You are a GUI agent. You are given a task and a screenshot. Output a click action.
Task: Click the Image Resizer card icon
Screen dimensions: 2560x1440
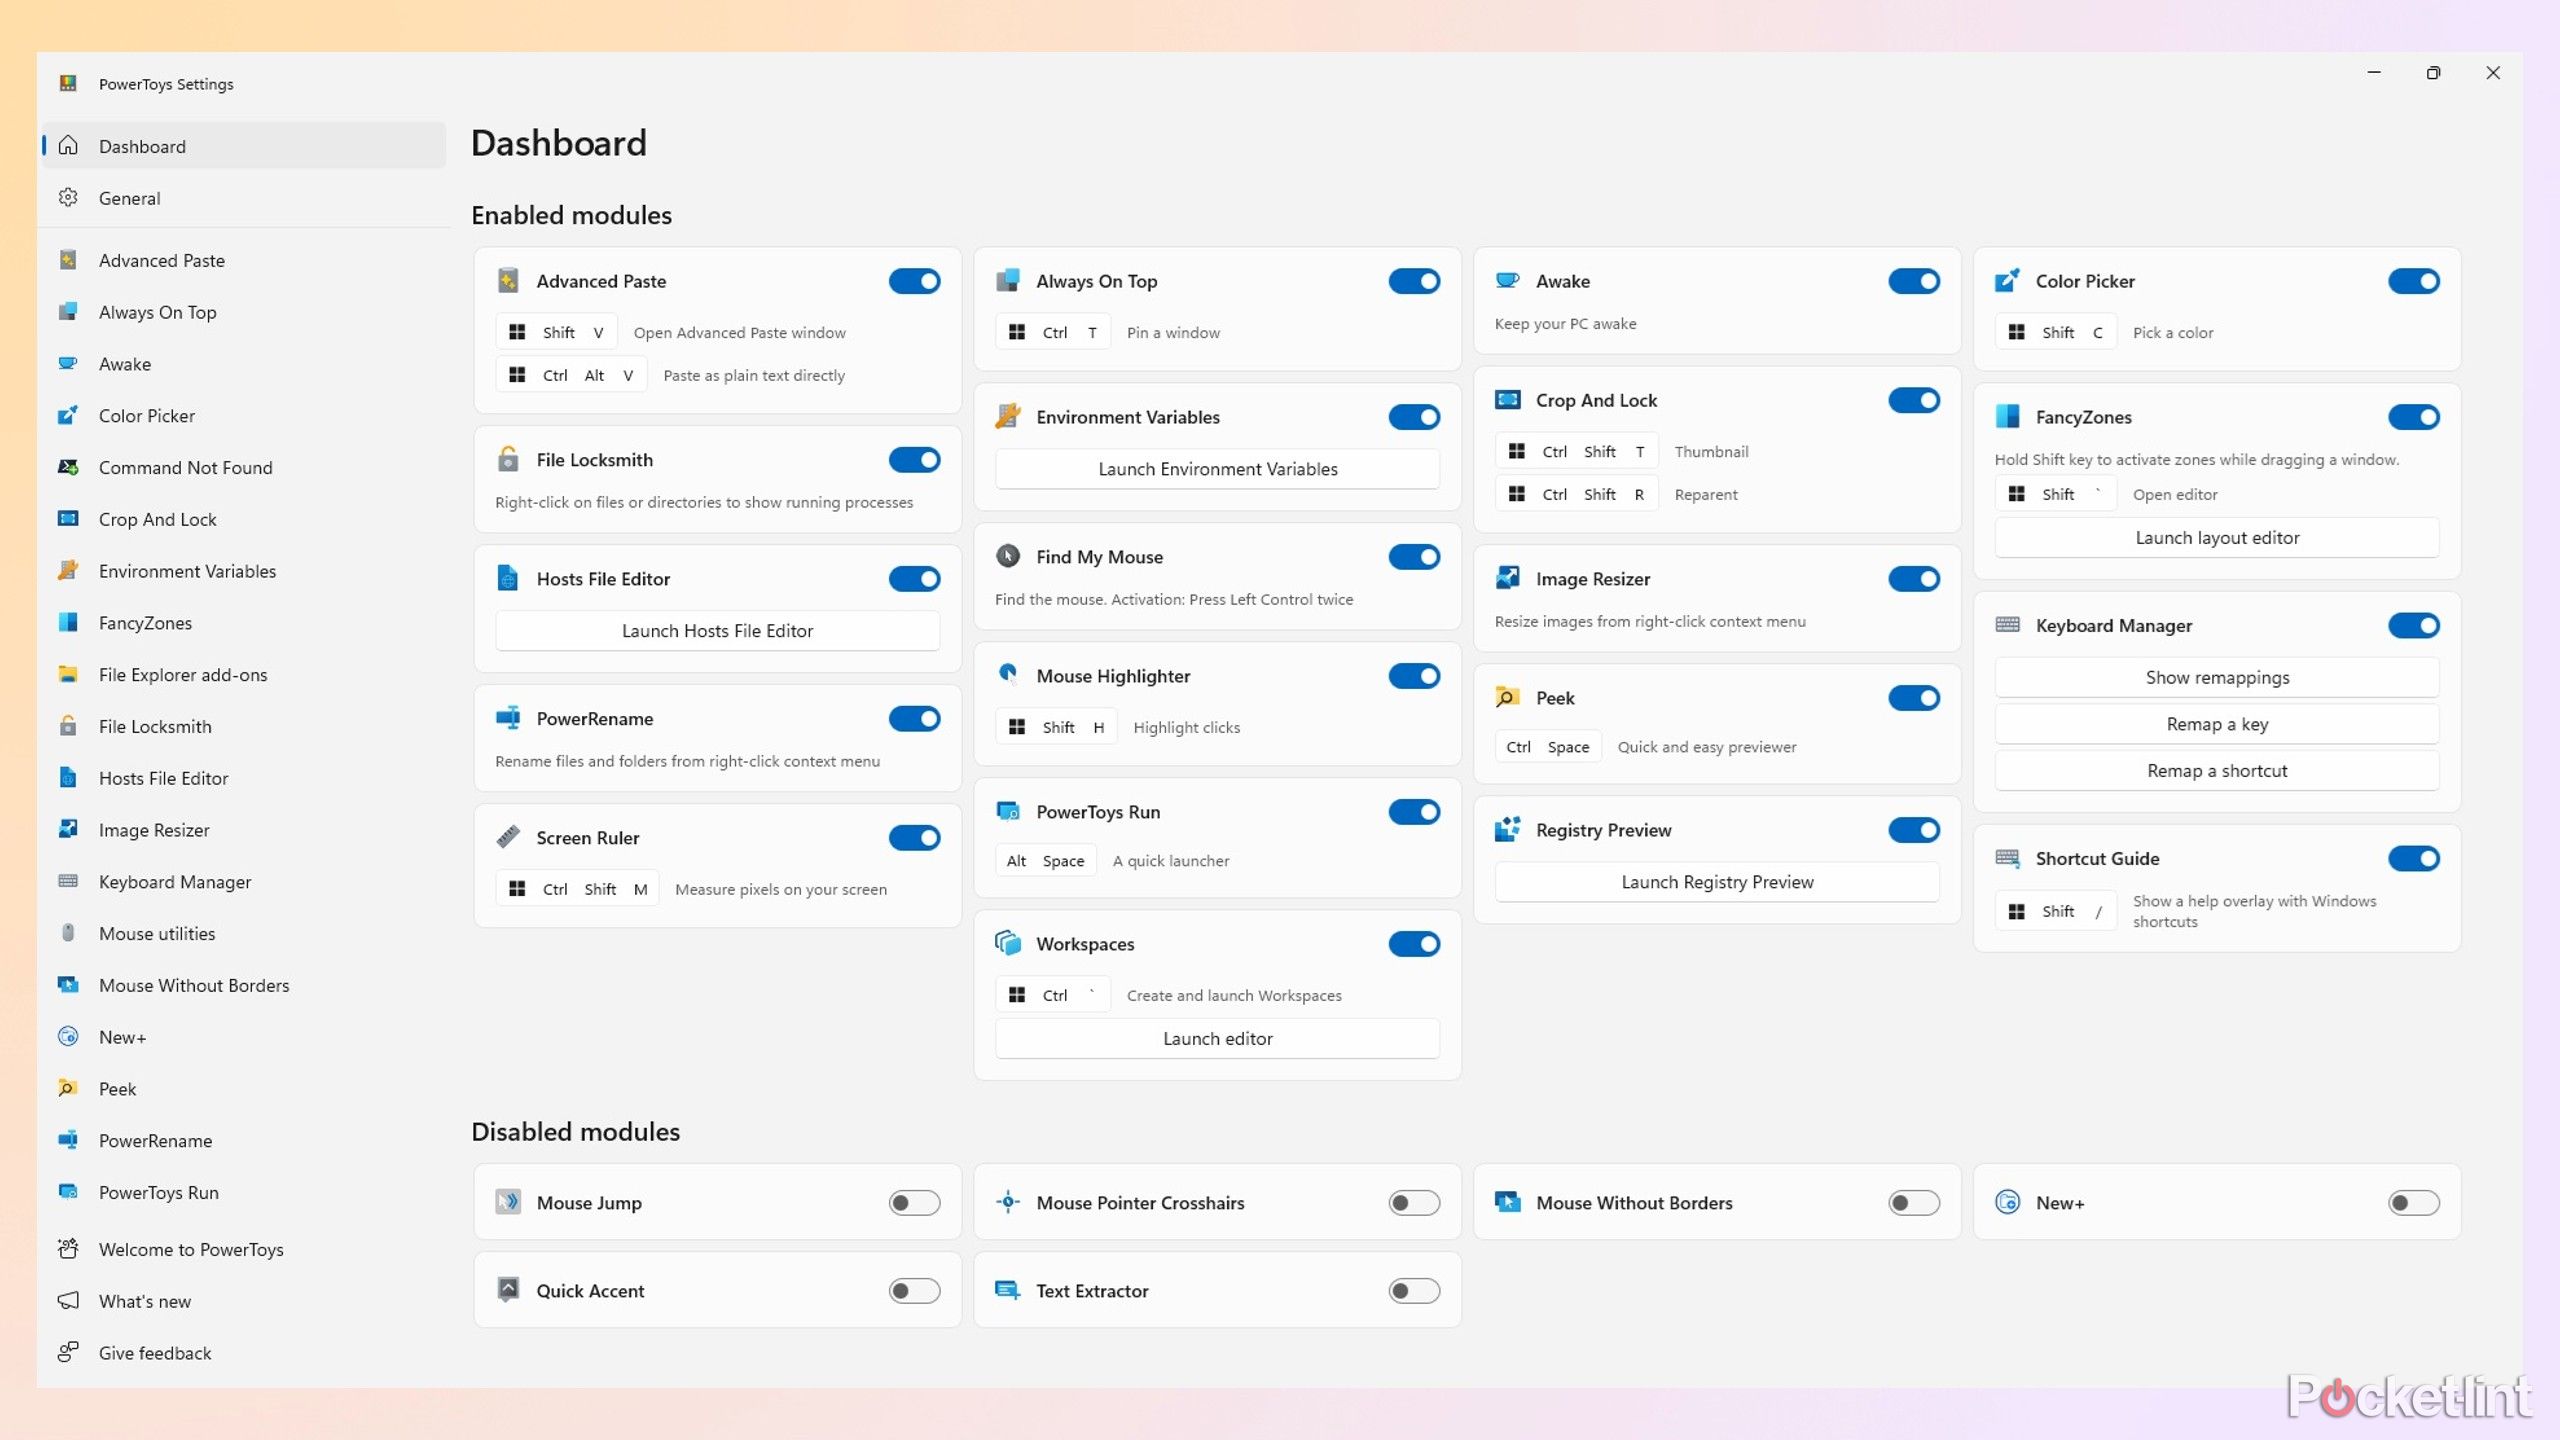point(1507,579)
